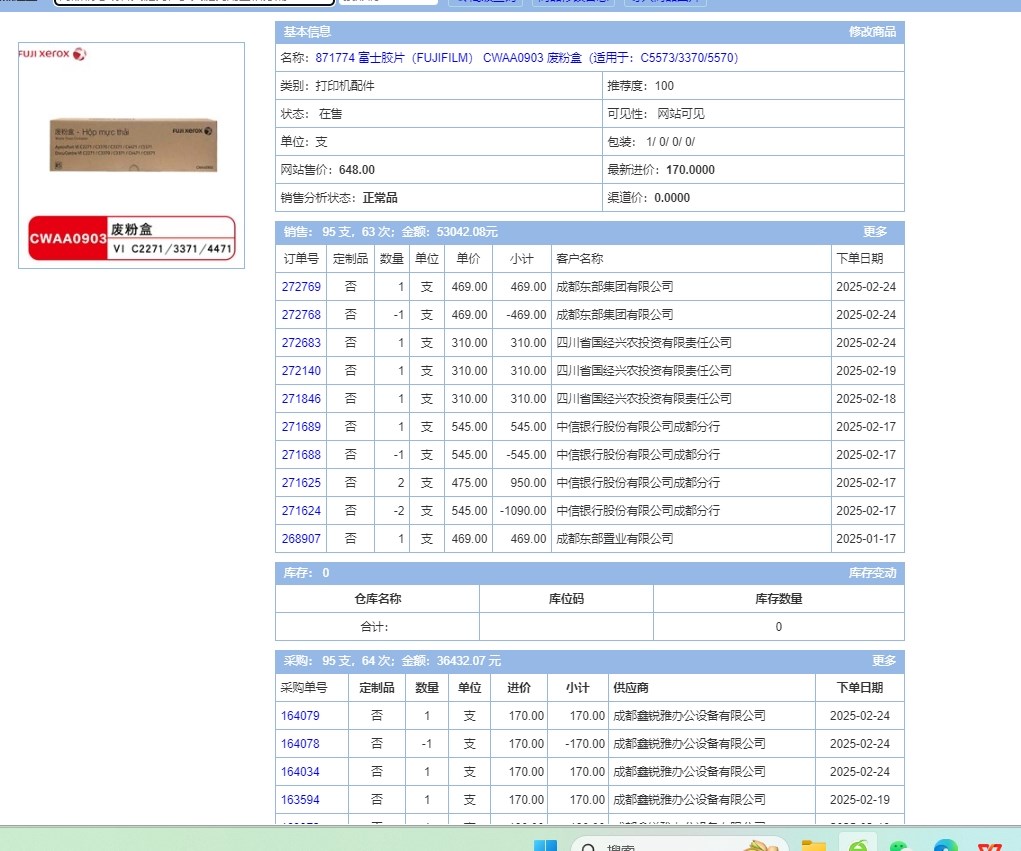Image resolution: width=1021 pixels, height=851 pixels.
Task: Click subtotal -1090.00 in order 271624 row
Action: [x=523, y=510]
